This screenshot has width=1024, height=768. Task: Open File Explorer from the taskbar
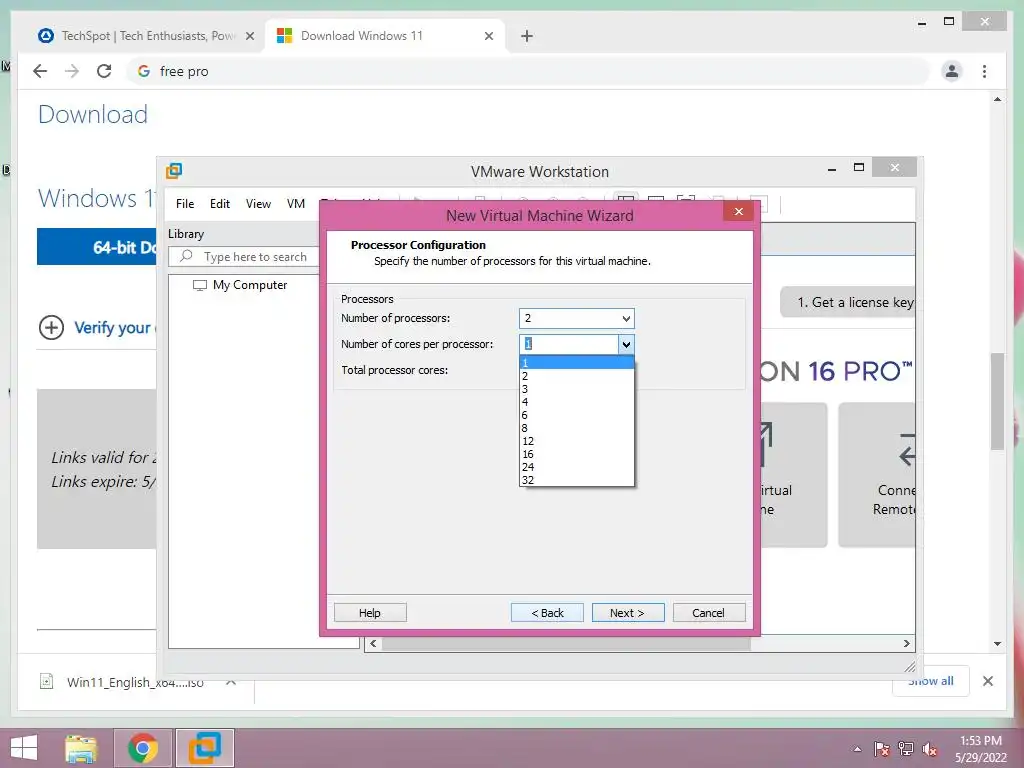[81, 748]
